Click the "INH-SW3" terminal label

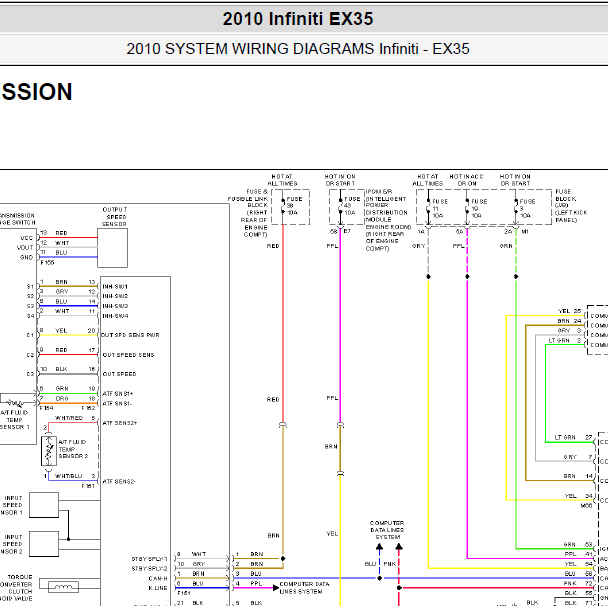coord(115,306)
